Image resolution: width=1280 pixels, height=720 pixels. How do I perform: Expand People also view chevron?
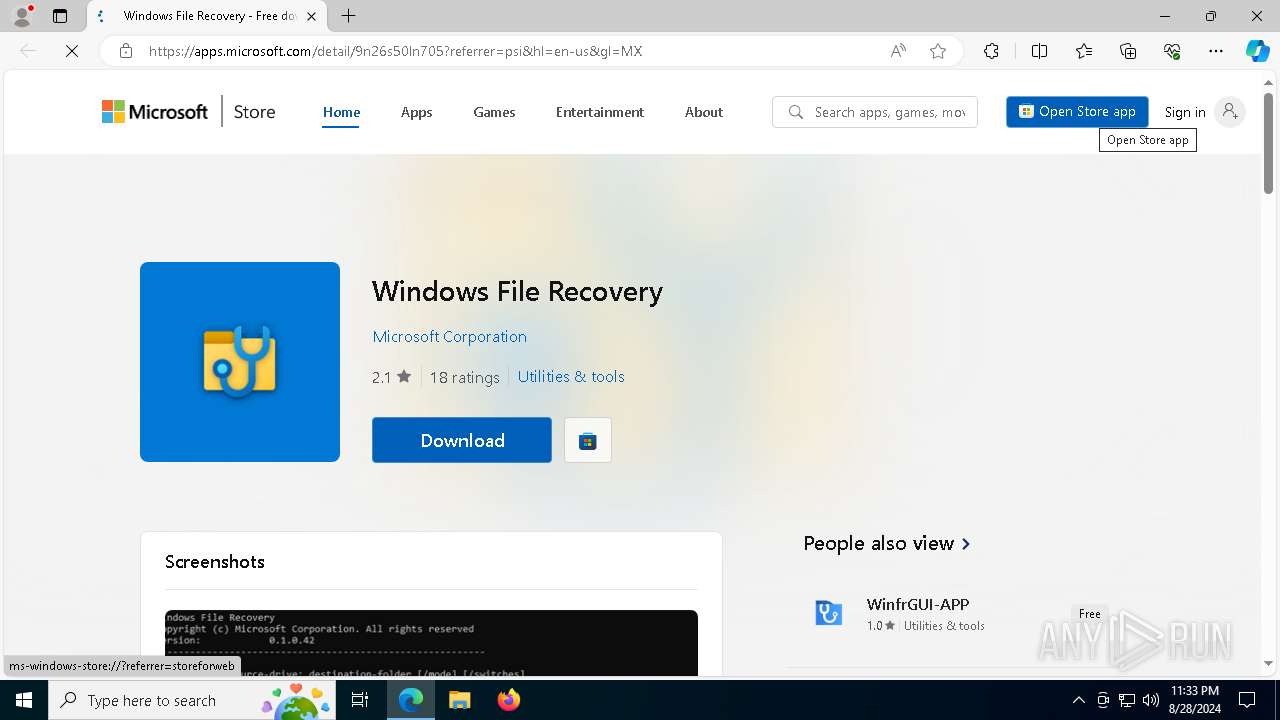(x=966, y=544)
